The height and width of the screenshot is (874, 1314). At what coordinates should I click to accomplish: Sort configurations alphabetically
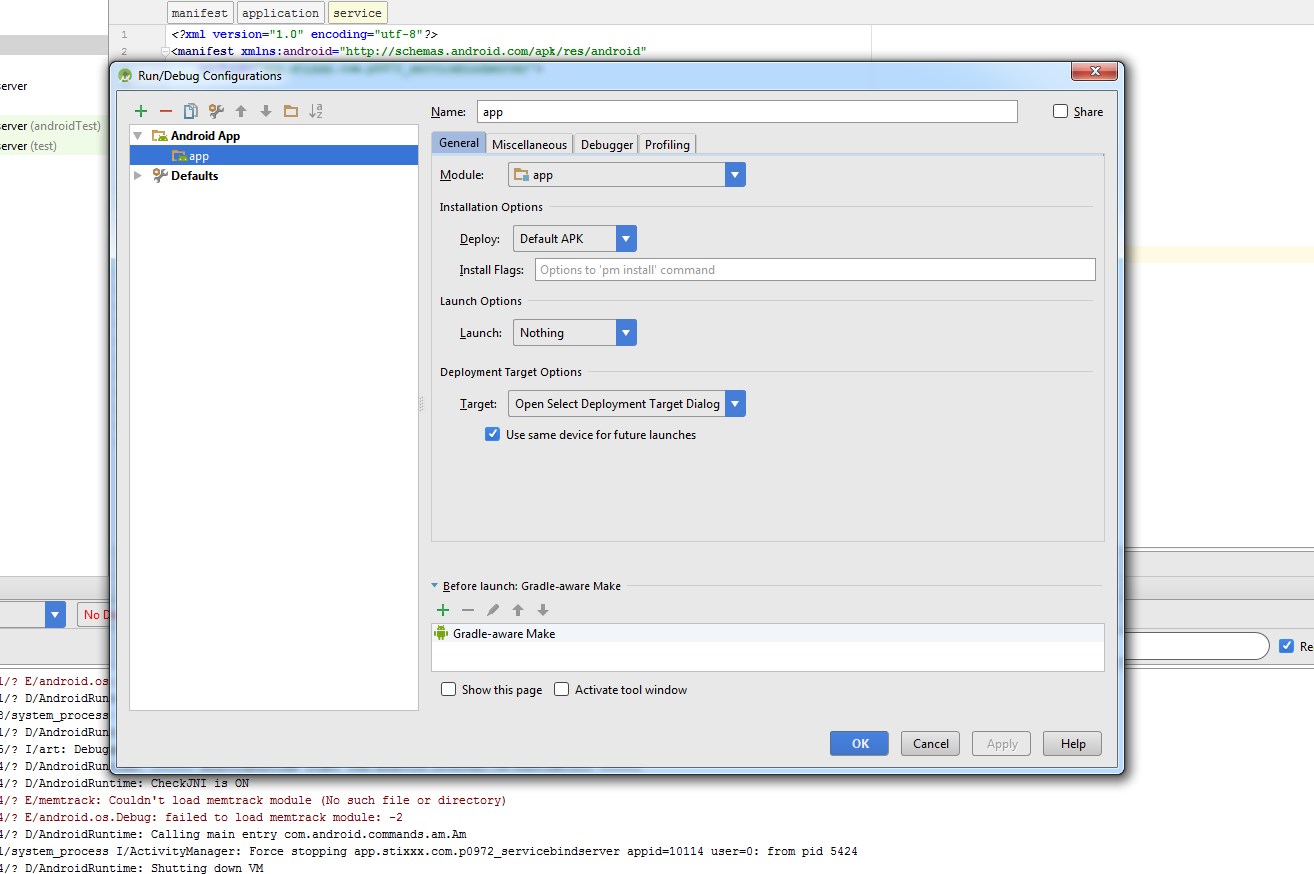tap(316, 111)
